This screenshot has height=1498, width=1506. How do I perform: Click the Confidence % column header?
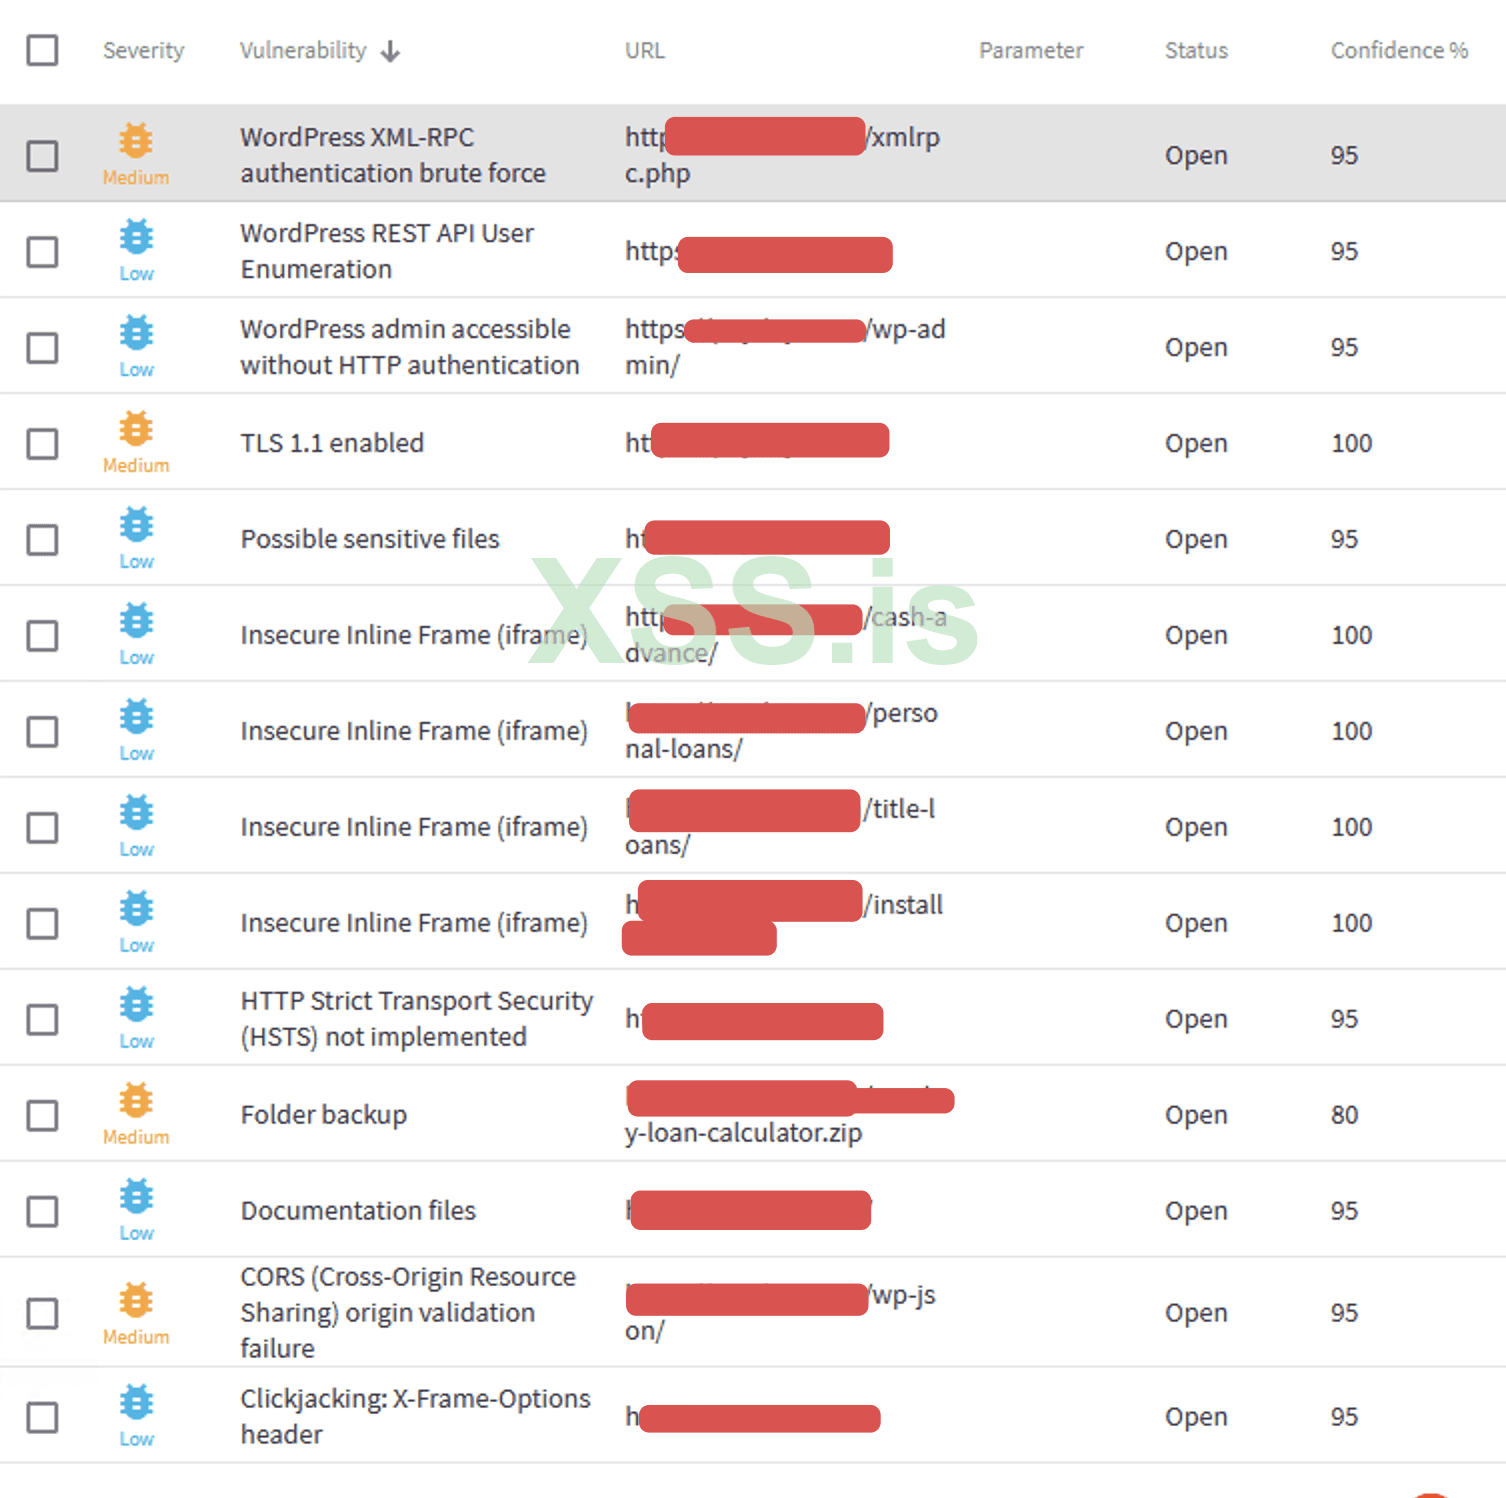click(1397, 50)
